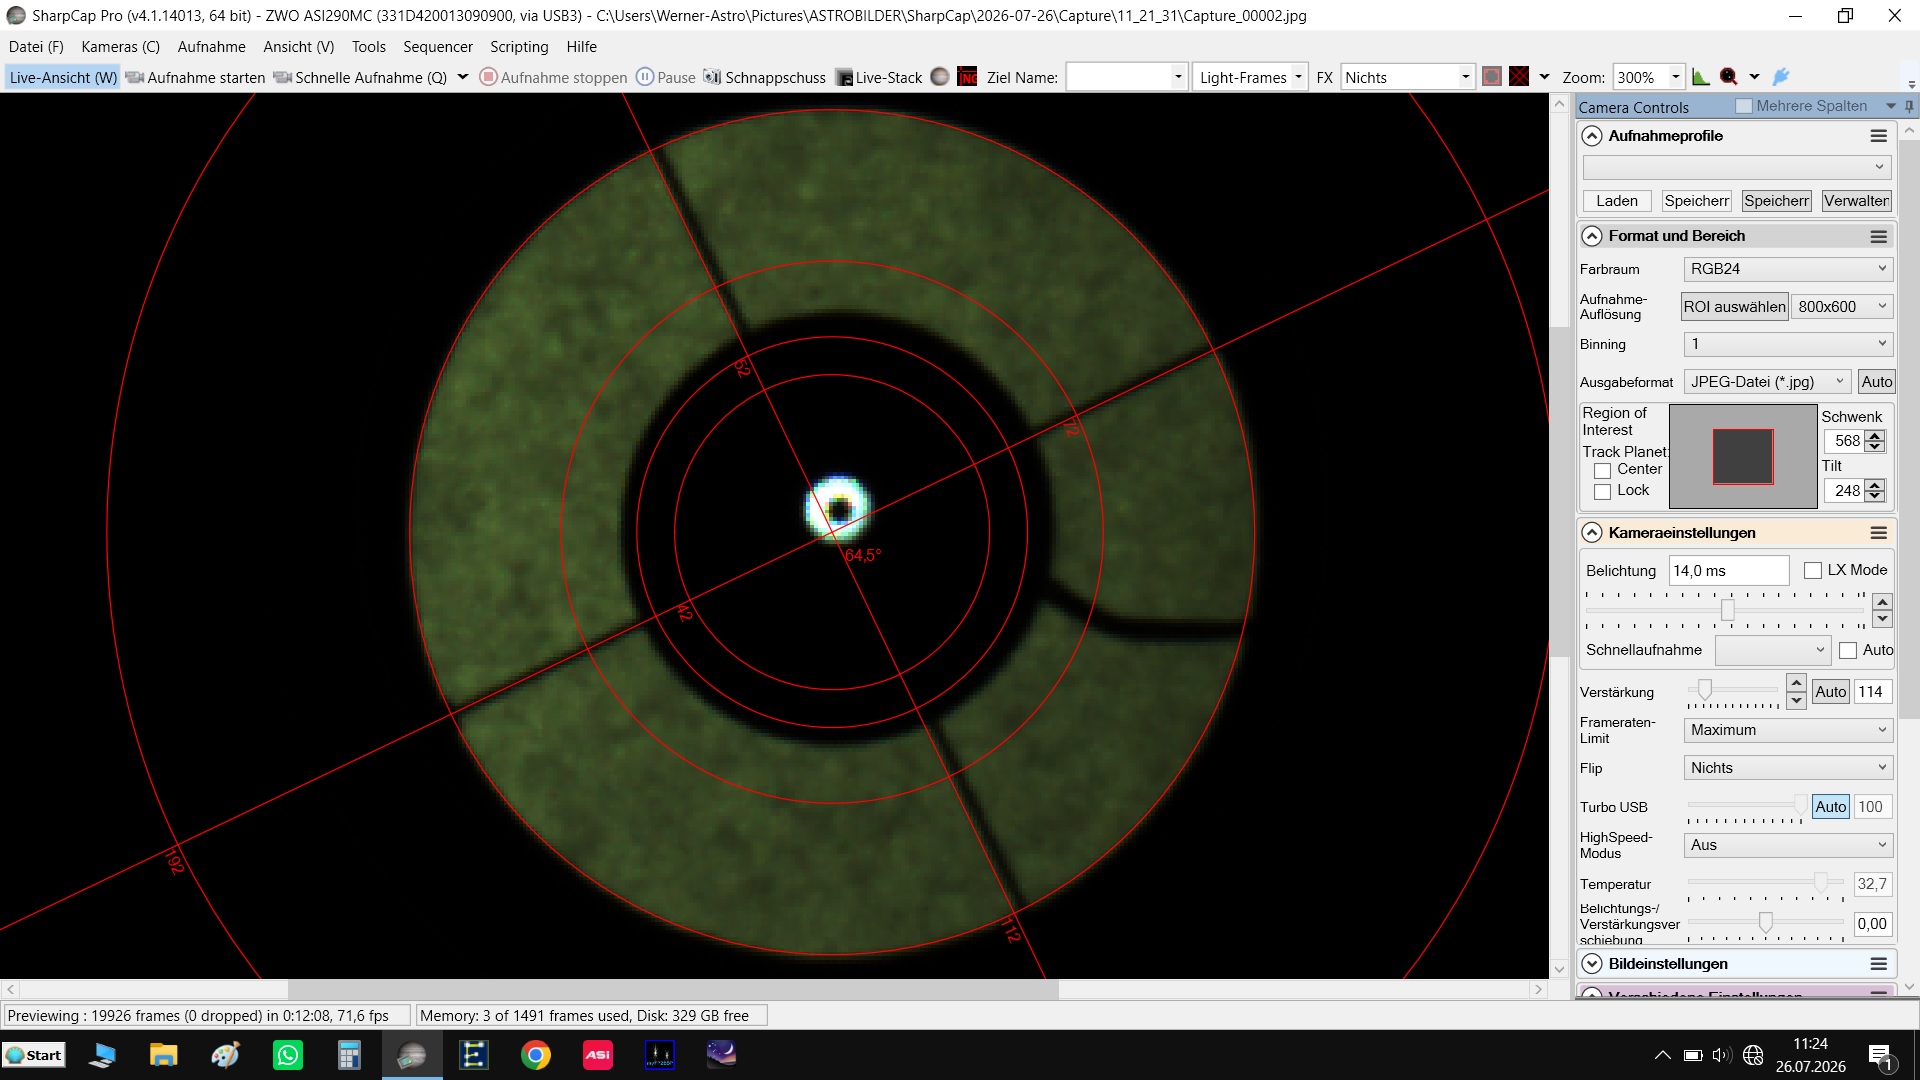Open WhatsApp from the taskbar
The image size is (1920, 1080).
[x=288, y=1055]
